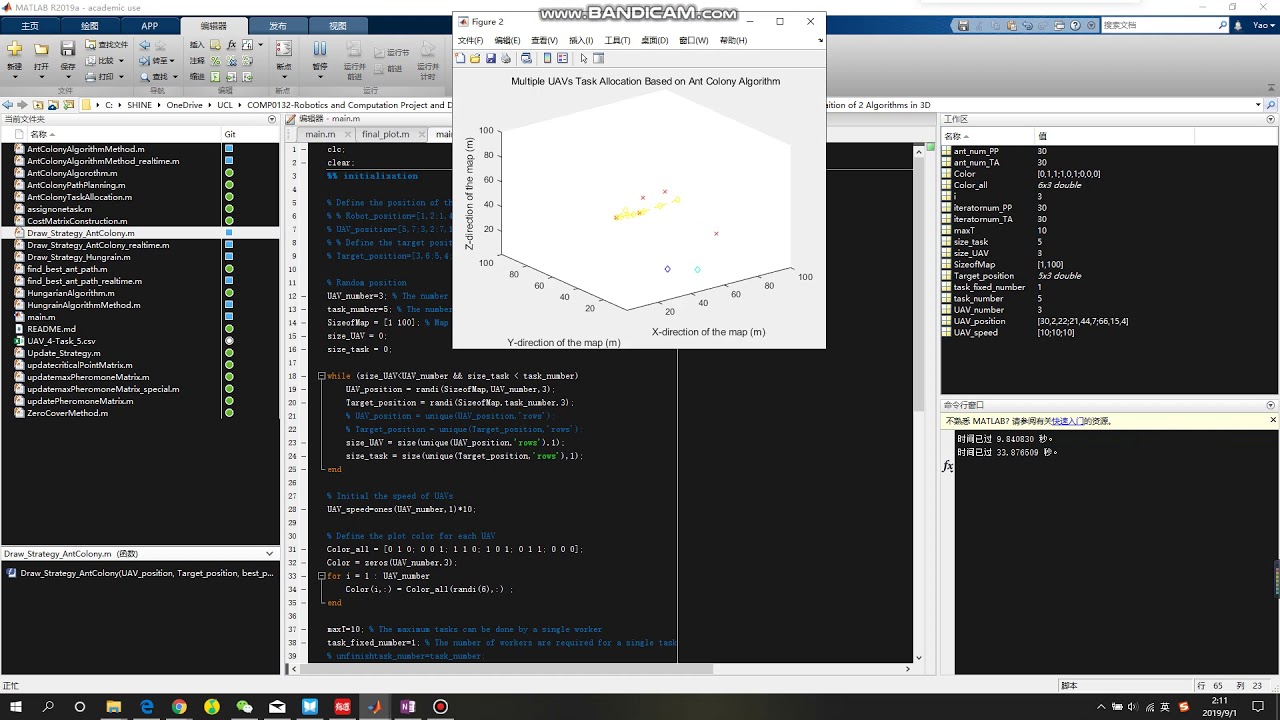The width and height of the screenshot is (1280, 720).
Task: Open 插入(I) menu in Figure 2
Action: click(x=581, y=41)
